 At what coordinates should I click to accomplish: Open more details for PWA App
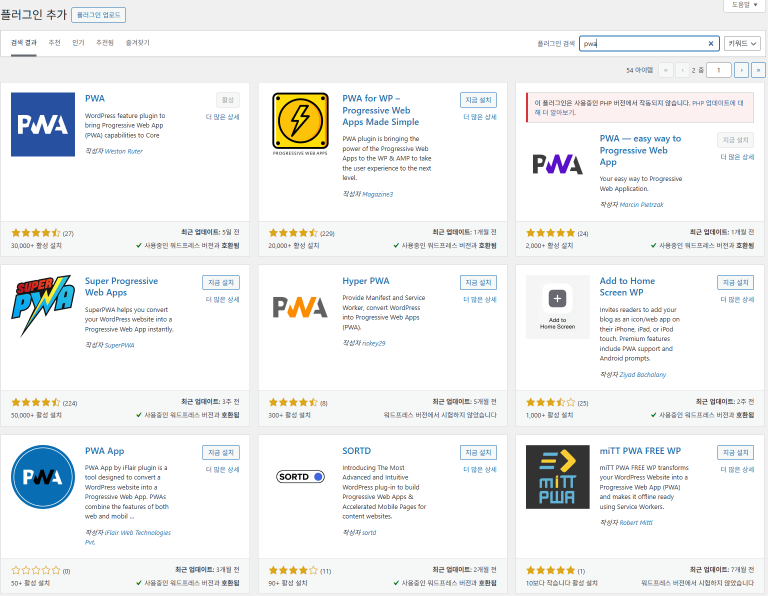coord(222,470)
